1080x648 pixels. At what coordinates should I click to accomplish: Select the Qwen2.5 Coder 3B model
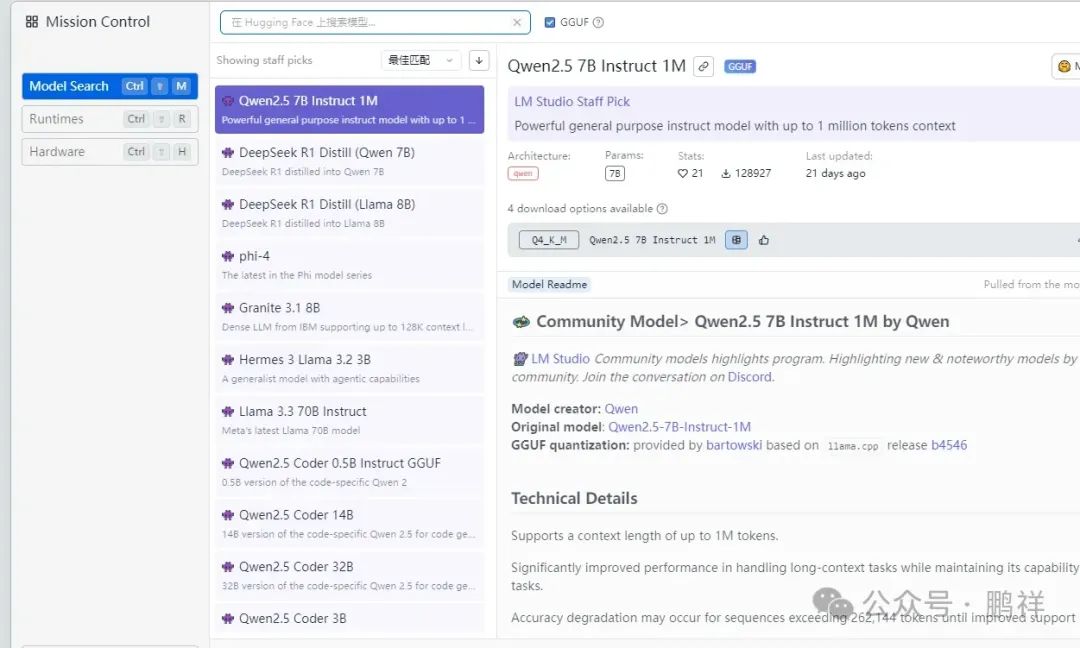click(x=349, y=618)
